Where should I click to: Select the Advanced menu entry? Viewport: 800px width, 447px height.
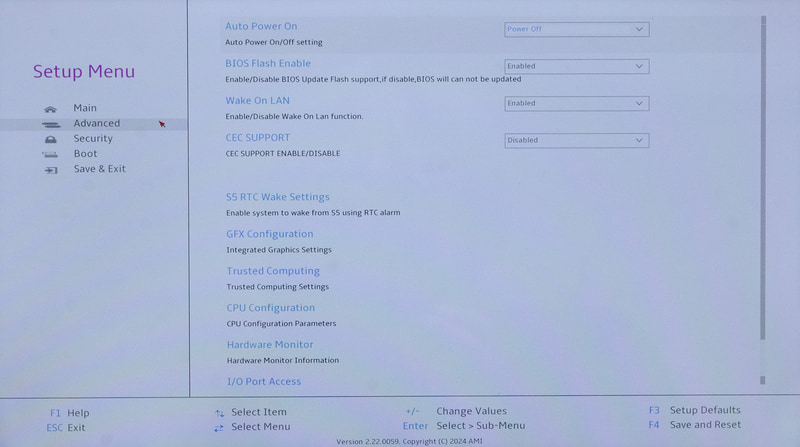tap(96, 123)
